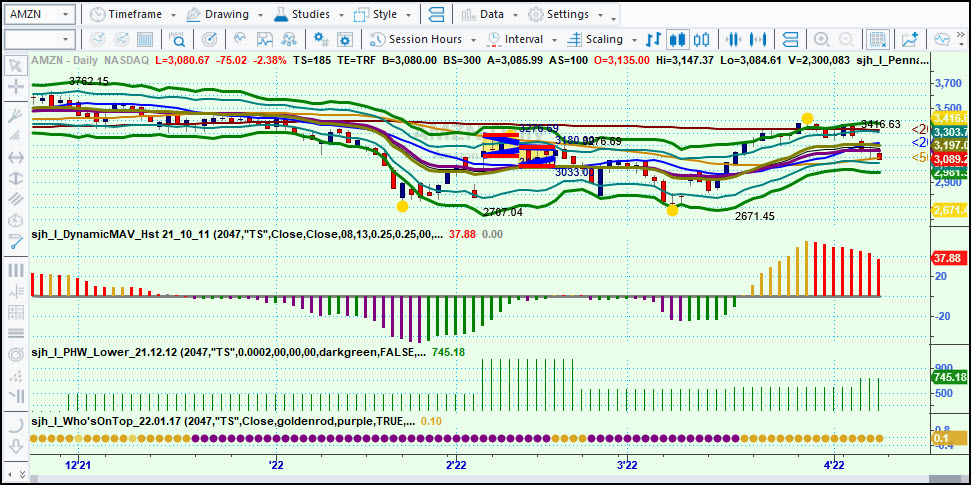This screenshot has height=485, width=971.
Task: Click the sjh_I_DynamicMAV_Hst study label
Action: 237,234
